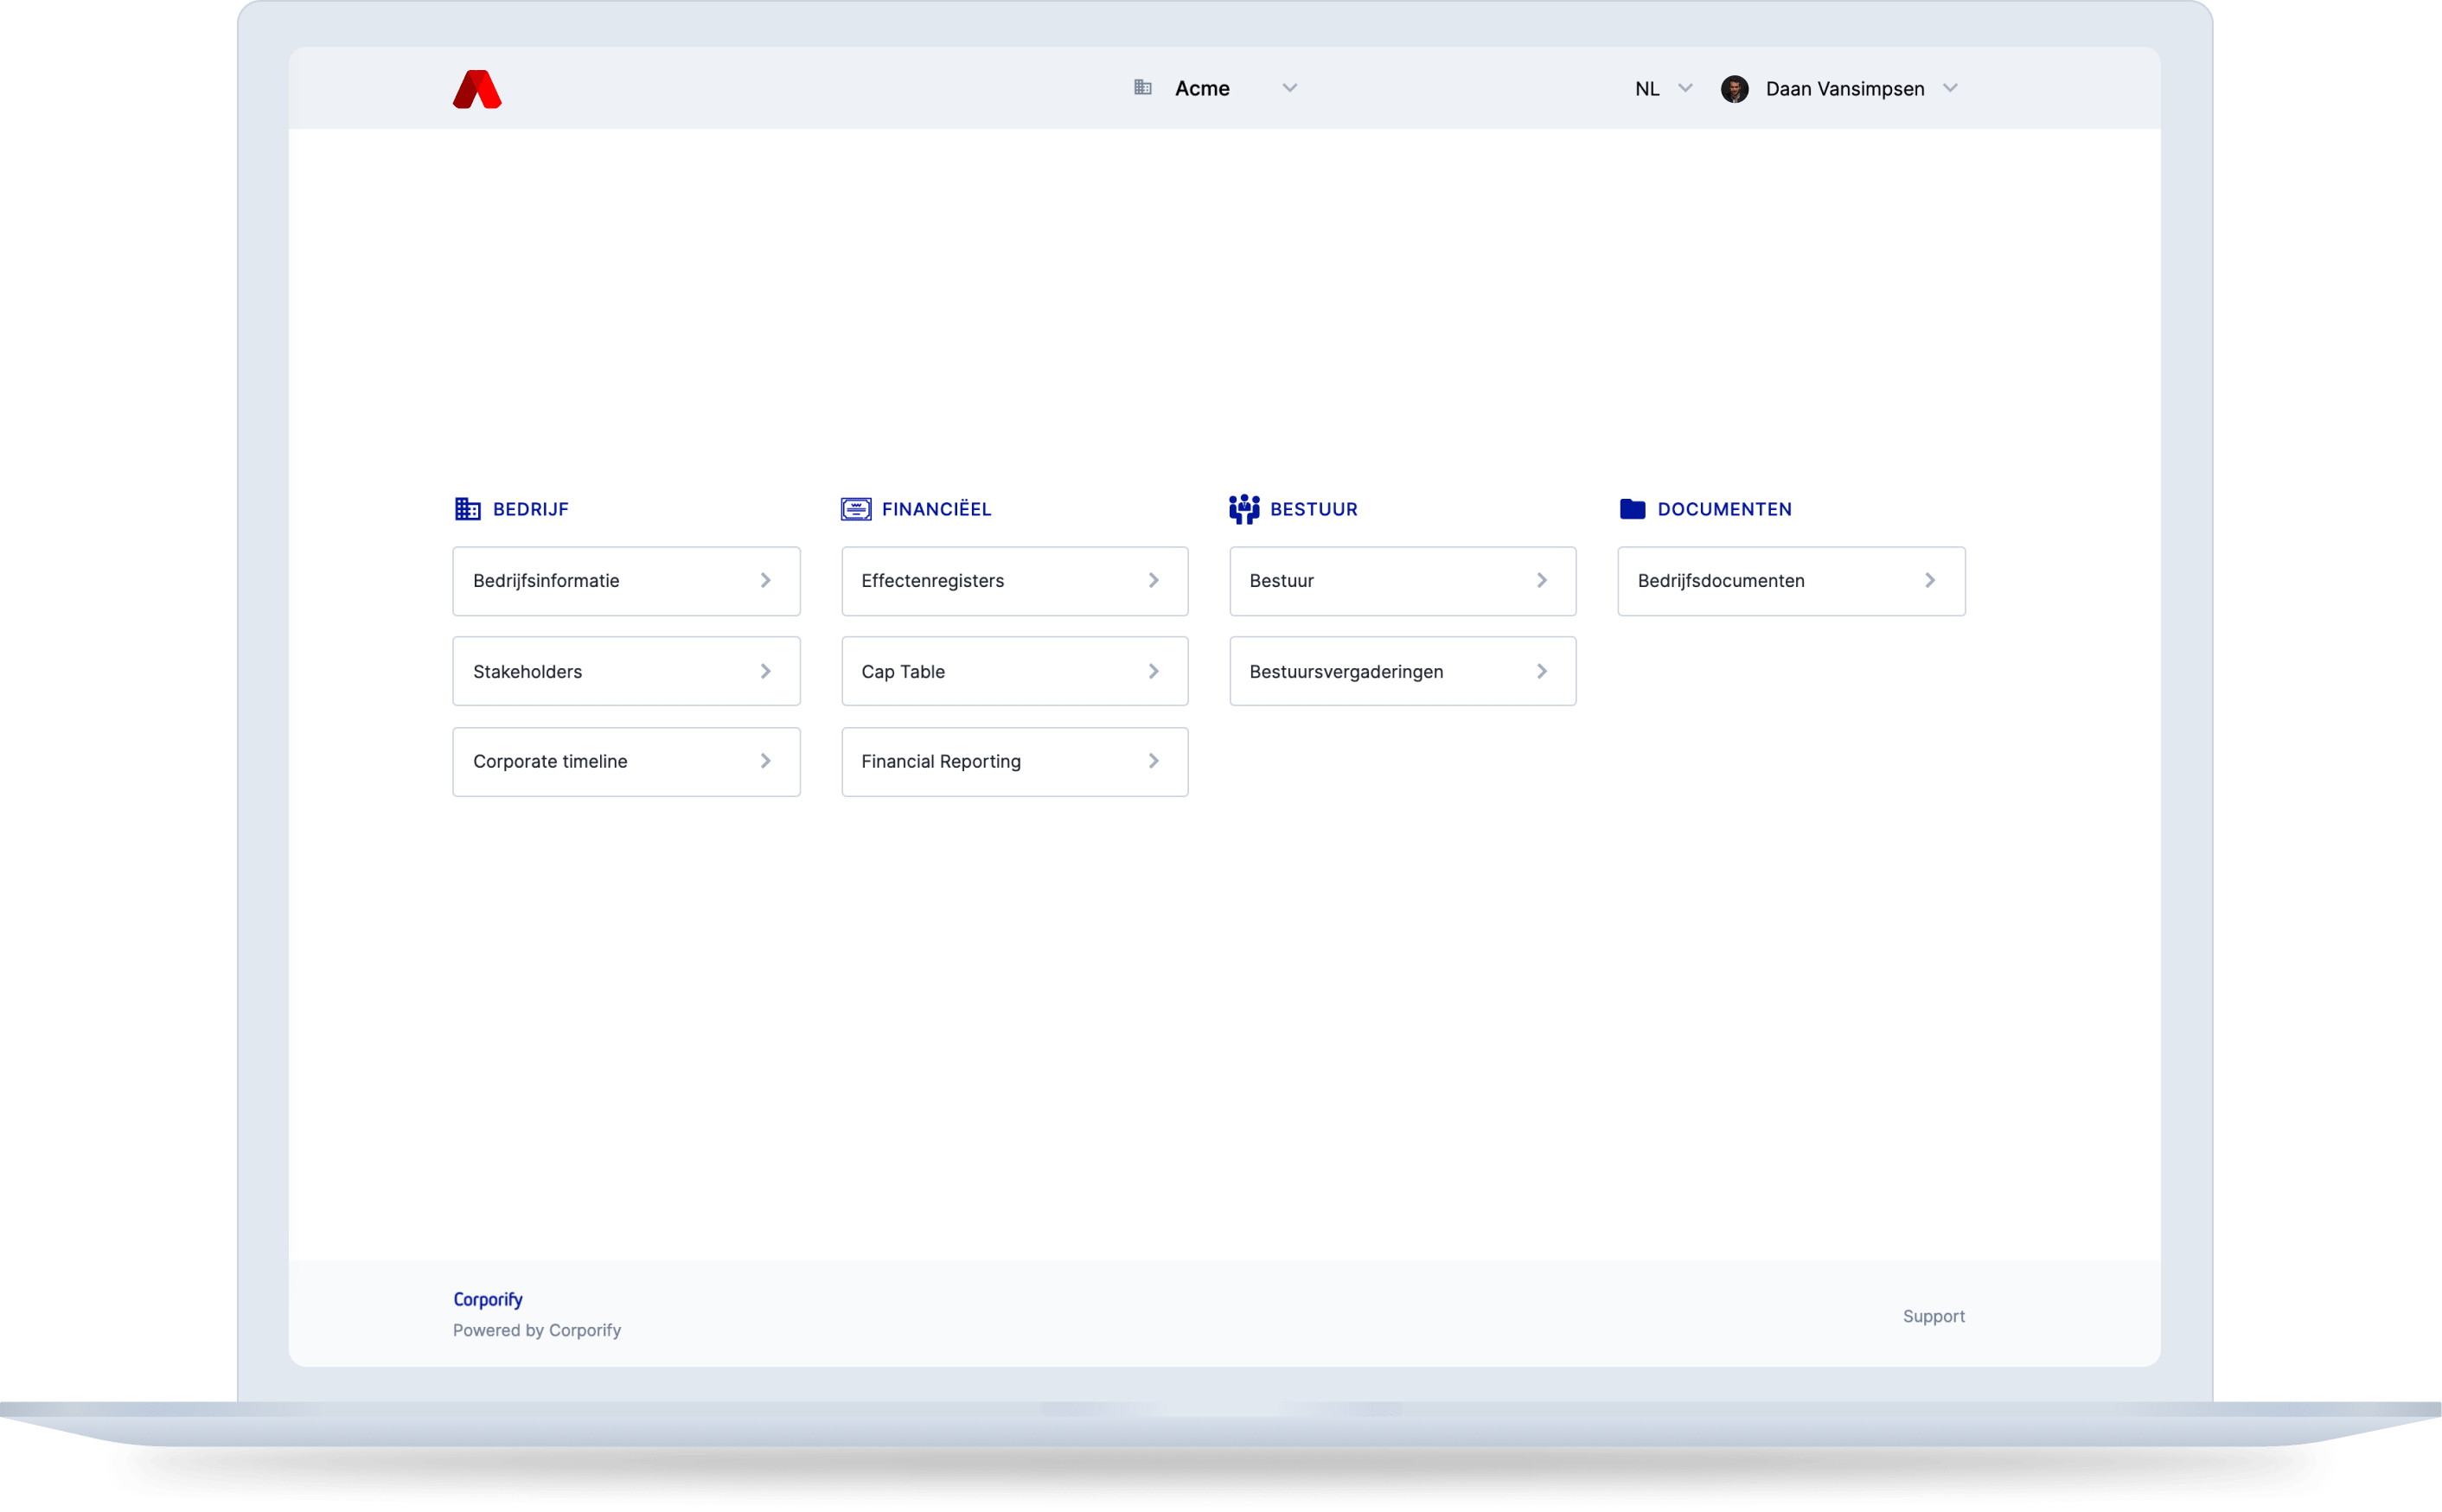This screenshot has height=1512, width=2442.
Task: Click the building icon beside Acme
Action: (1143, 88)
